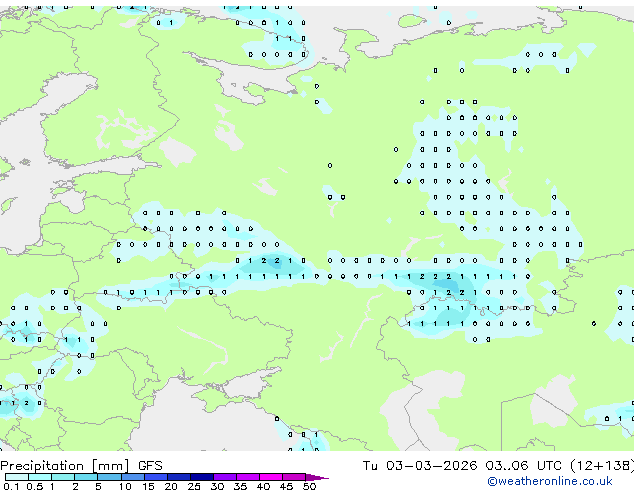Image resolution: width=634 pixels, height=490 pixels.
Task: Click the forecast date 'Tu 03-03-2026'
Action: tap(420, 466)
